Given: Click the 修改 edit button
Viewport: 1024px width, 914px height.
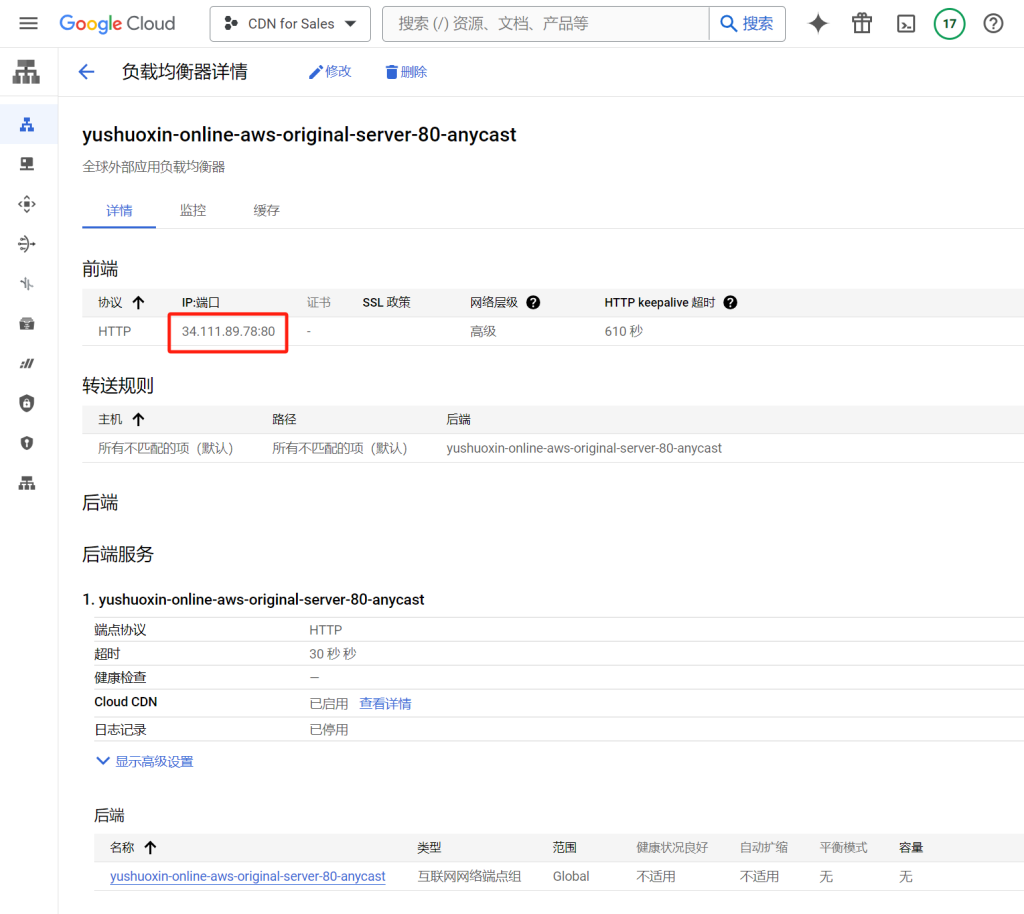Looking at the screenshot, I should 330,72.
